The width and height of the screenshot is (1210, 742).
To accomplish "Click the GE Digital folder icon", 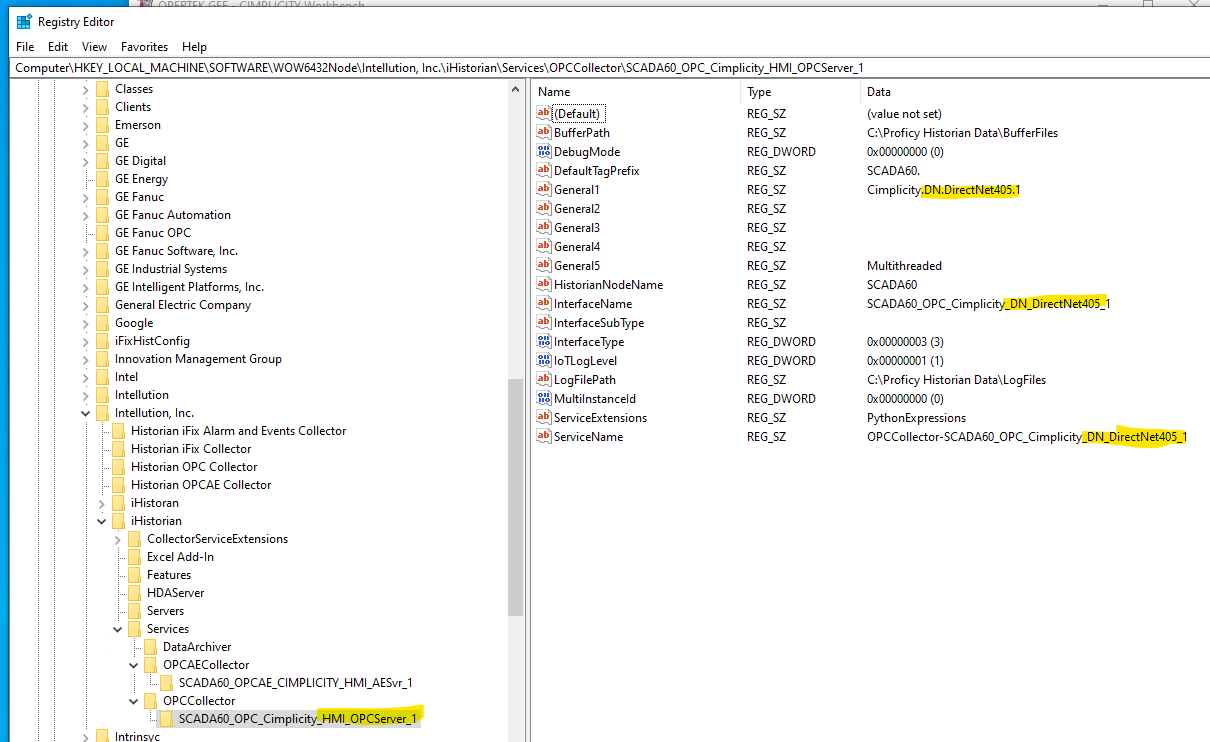I will pos(102,161).
